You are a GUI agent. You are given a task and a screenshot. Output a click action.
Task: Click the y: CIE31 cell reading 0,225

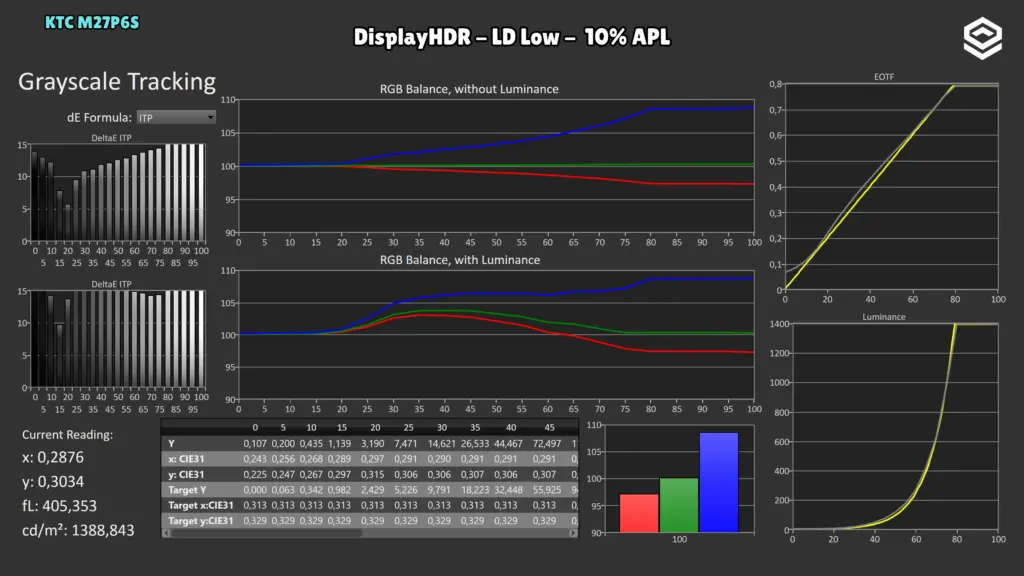[255, 475]
